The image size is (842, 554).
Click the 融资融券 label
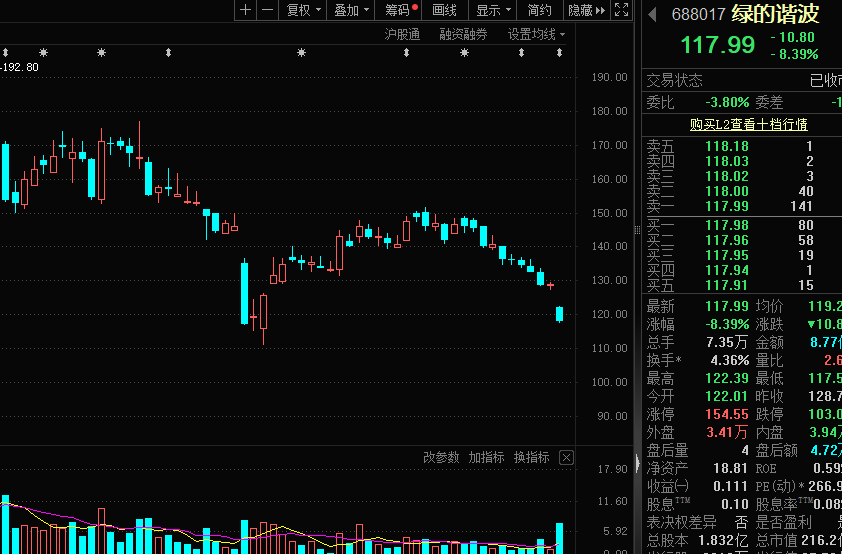pos(463,35)
